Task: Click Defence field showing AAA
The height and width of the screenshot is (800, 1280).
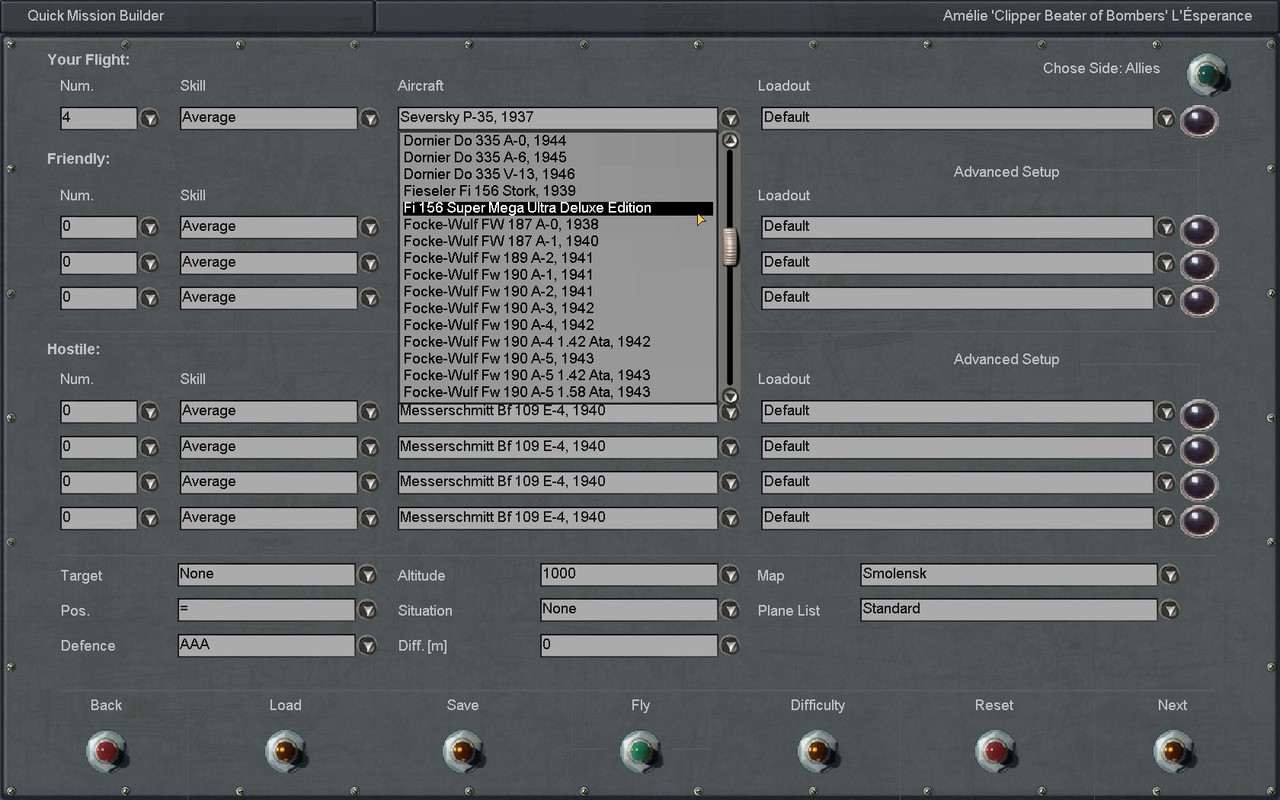Action: tap(266, 646)
